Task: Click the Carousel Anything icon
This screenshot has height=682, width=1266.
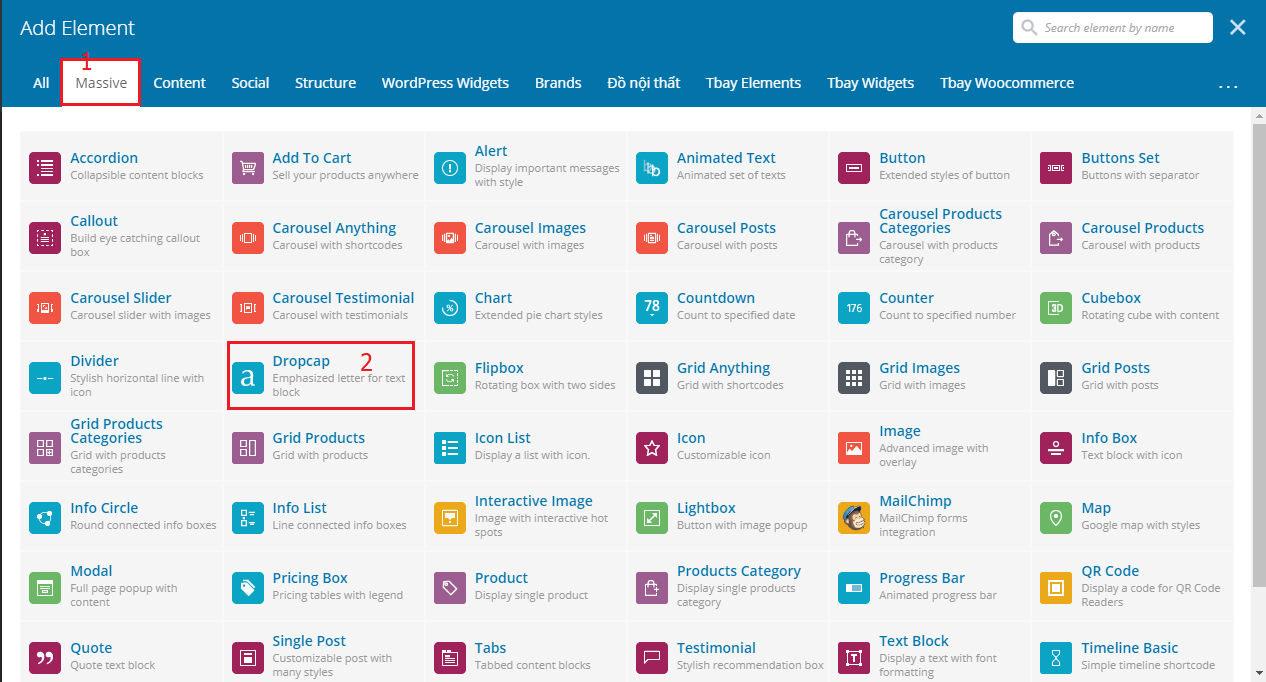Action: click(x=248, y=237)
